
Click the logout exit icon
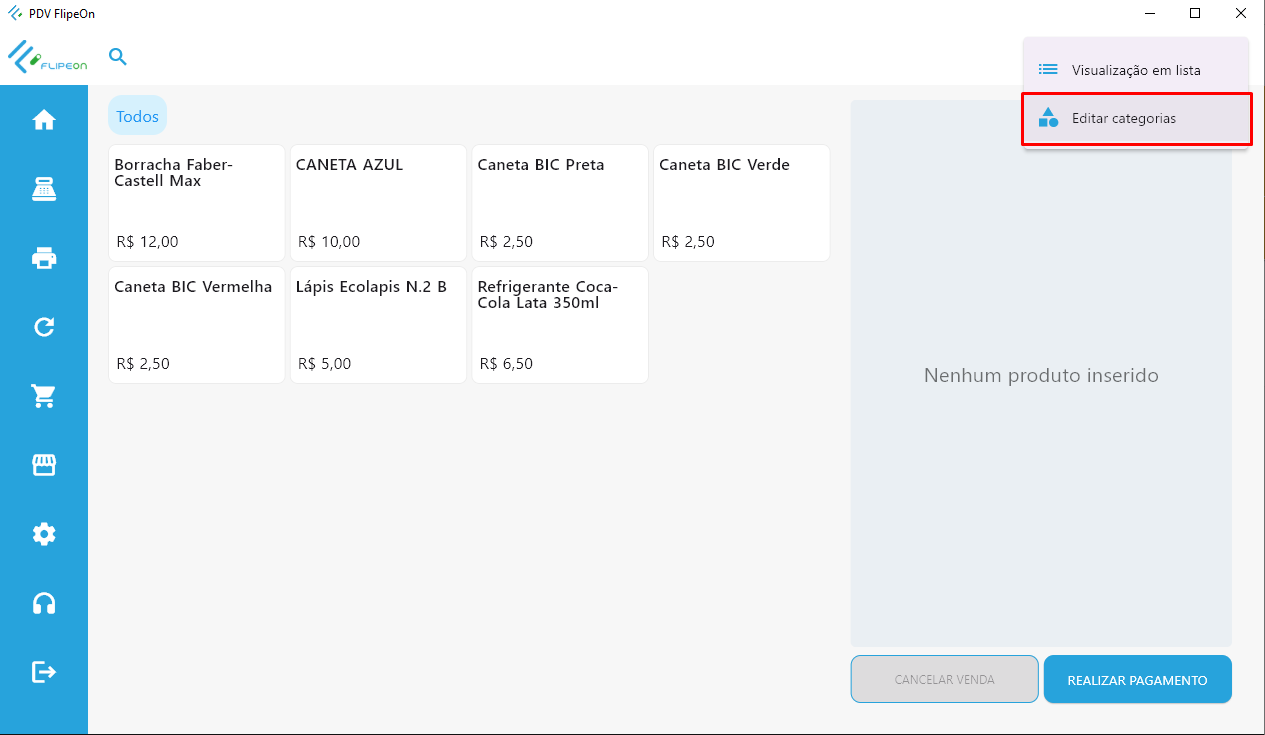point(44,672)
